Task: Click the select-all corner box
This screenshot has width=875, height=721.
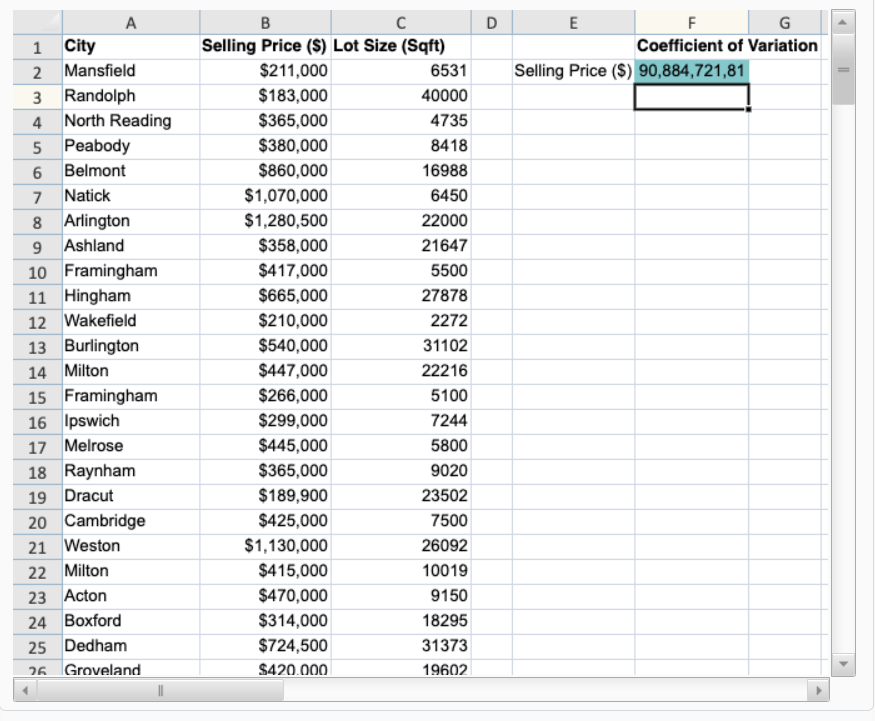Action: (x=37, y=23)
